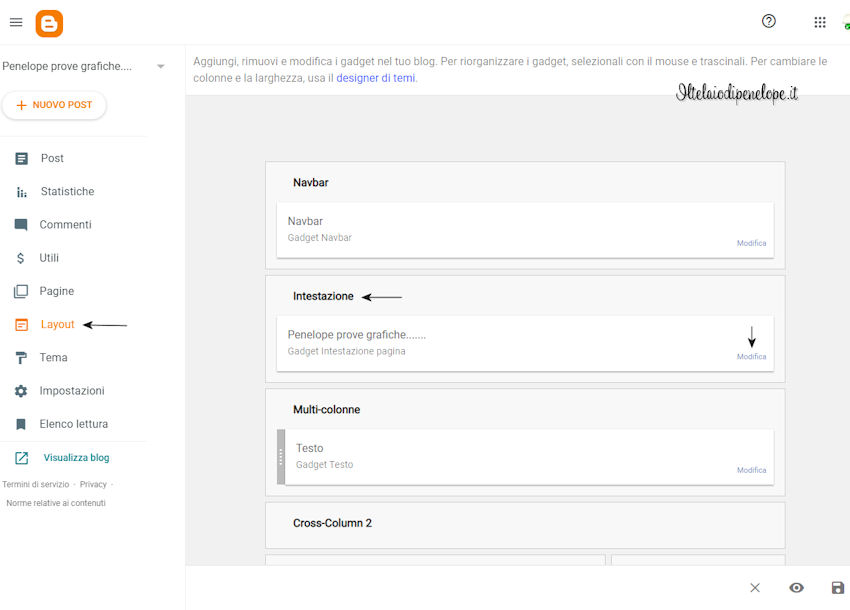
Task: Click the Statistiche bar chart icon
Action: 21,192
